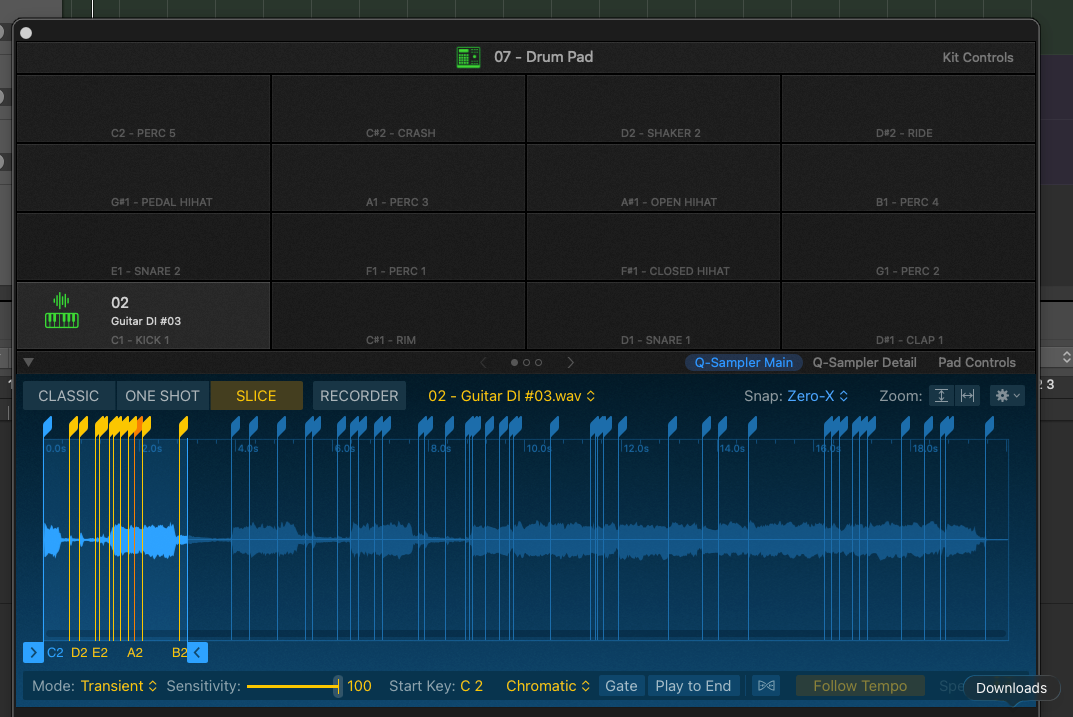Viewport: 1073px width, 717px height.
Task: Click the reverse playback bowtie icon
Action: pyautogui.click(x=766, y=686)
